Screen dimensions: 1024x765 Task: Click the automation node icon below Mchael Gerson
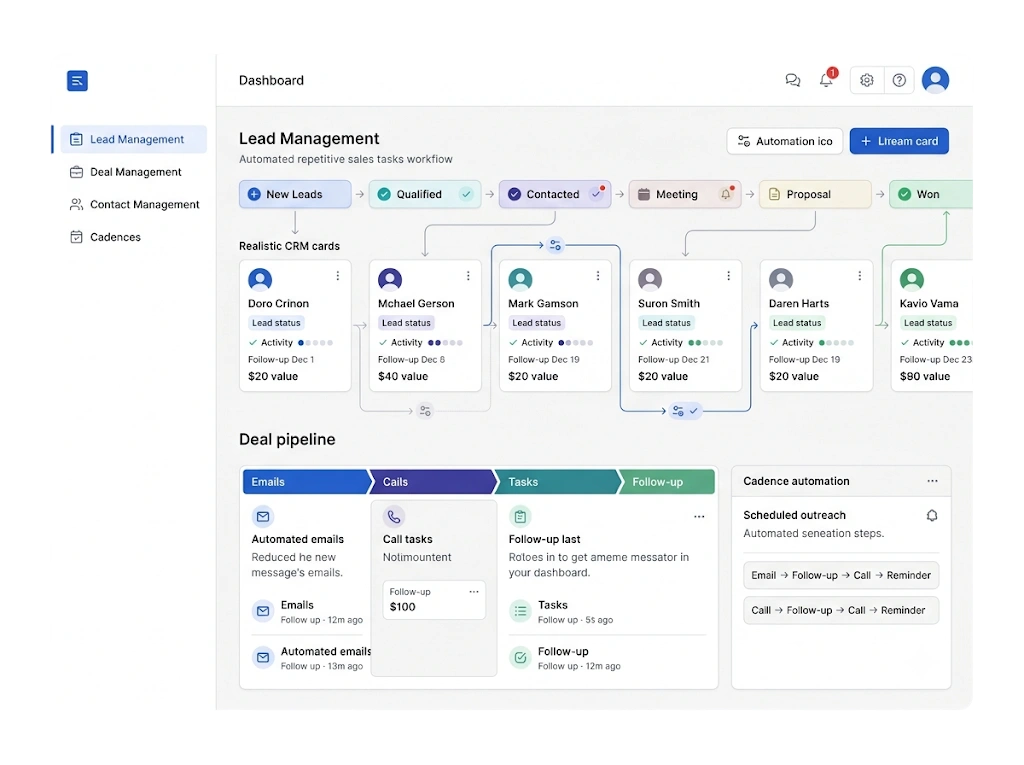[x=425, y=411]
